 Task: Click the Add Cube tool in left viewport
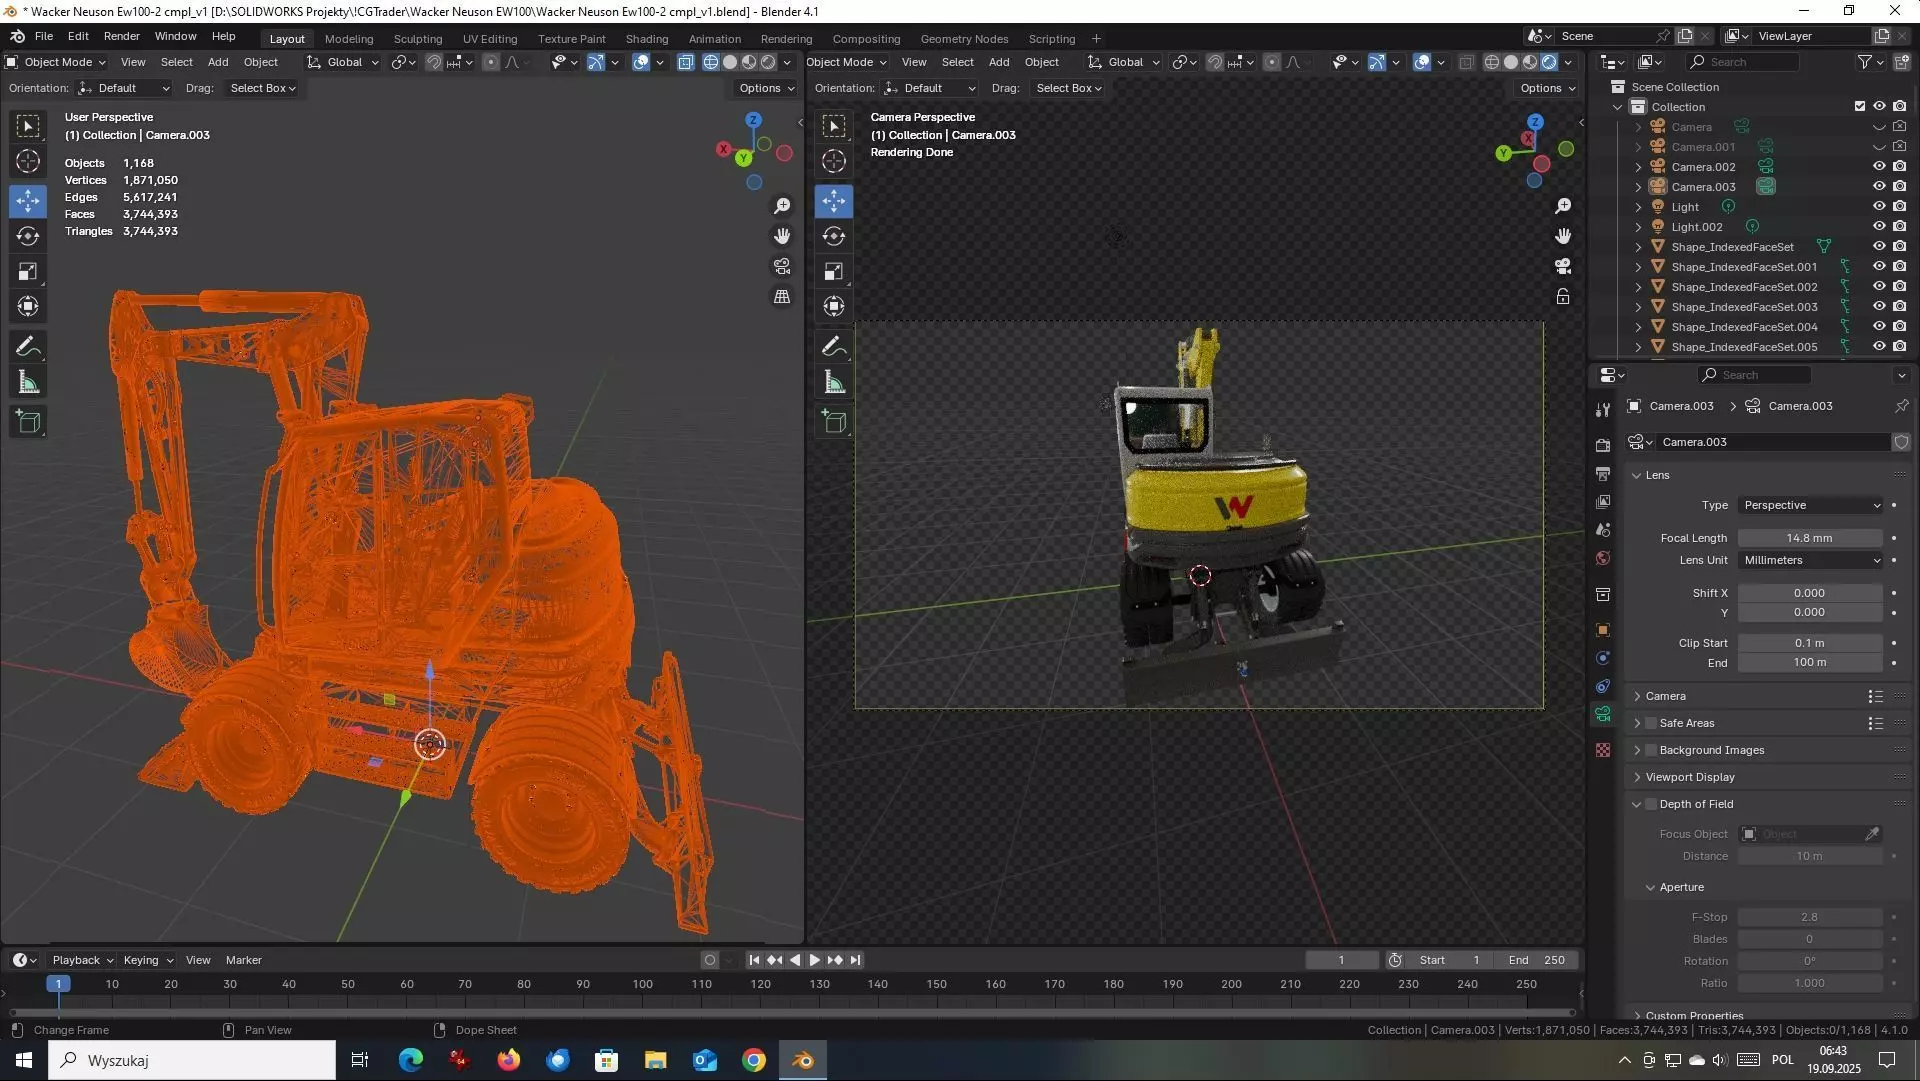28,422
